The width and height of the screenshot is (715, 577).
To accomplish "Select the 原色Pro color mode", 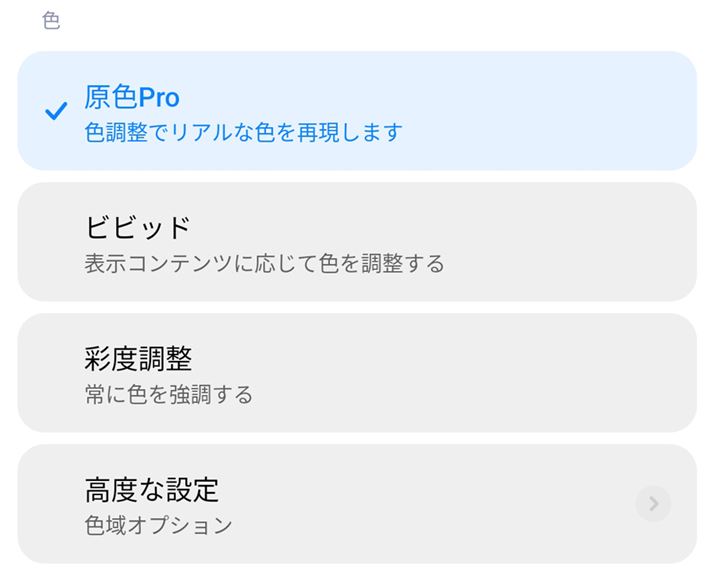I will point(357,111).
